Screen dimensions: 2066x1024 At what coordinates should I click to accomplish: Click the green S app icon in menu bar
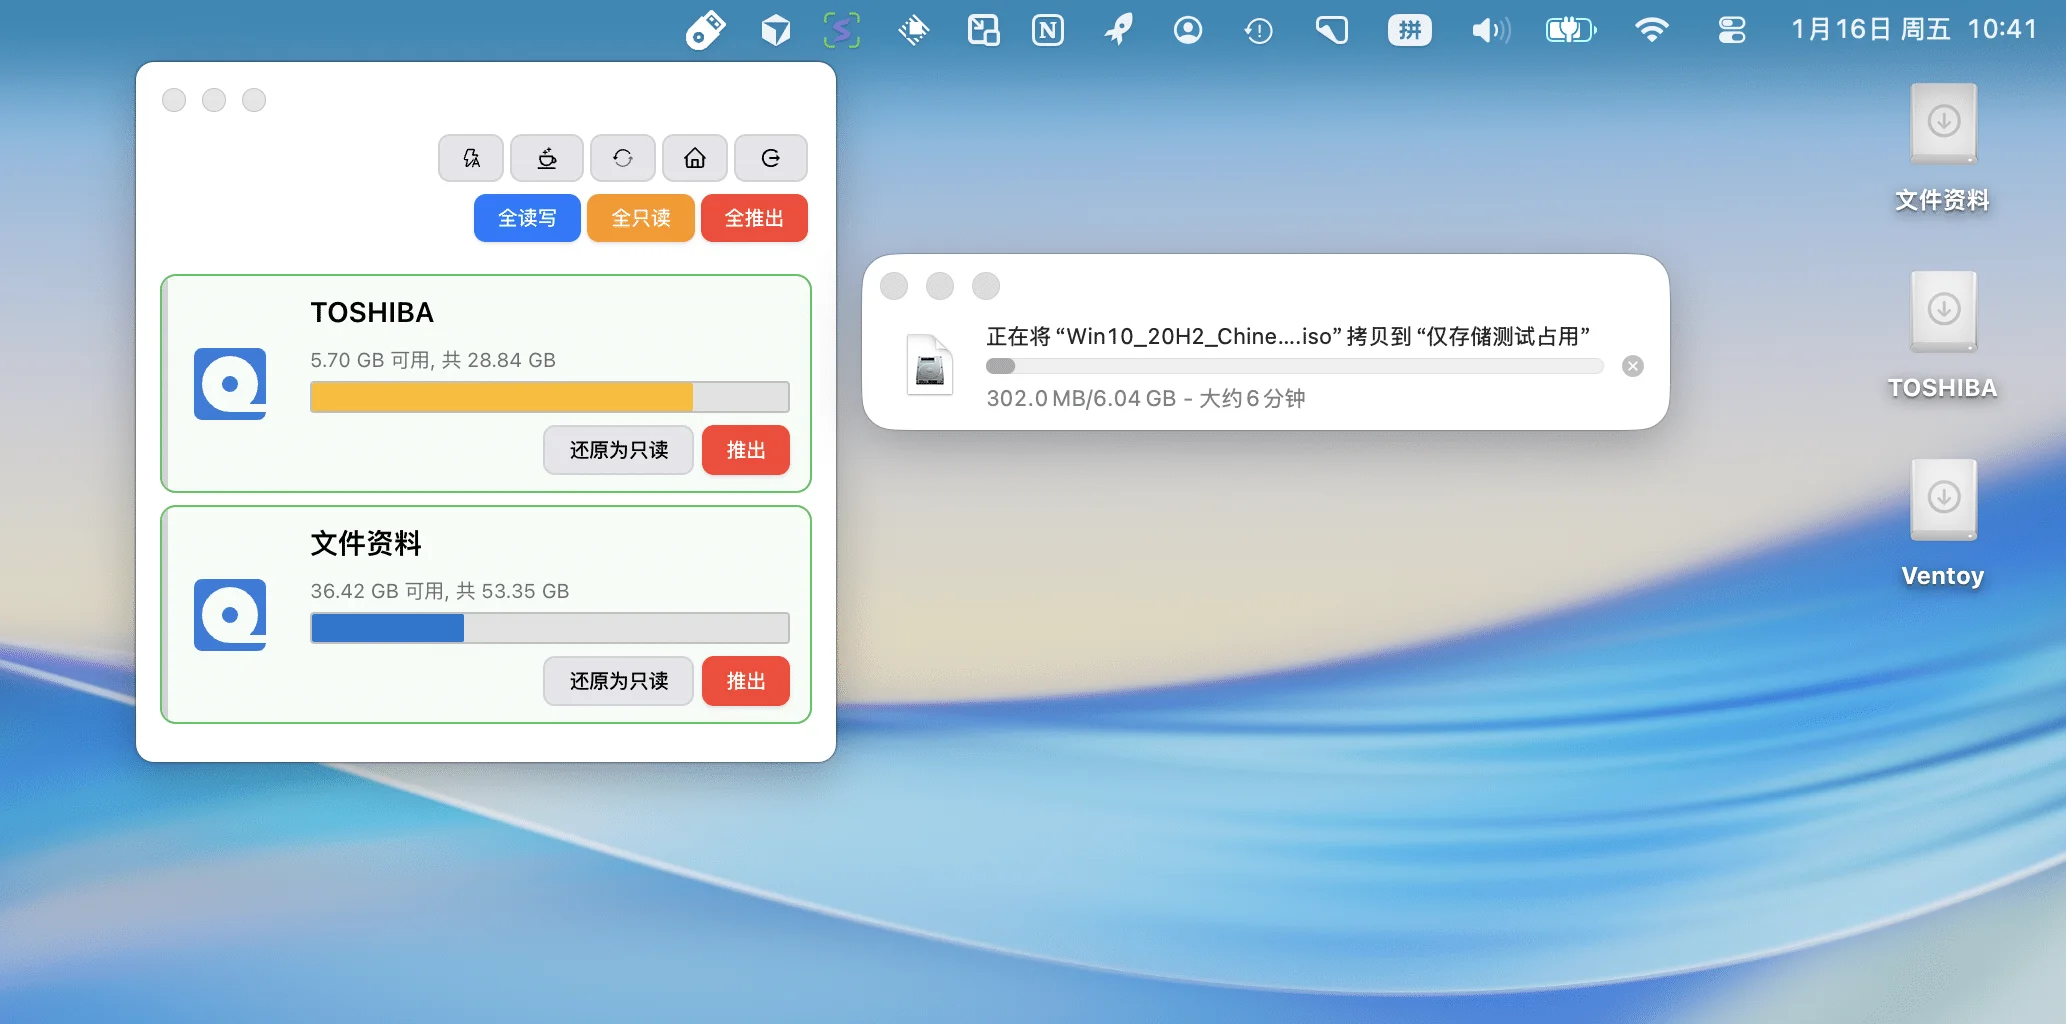[841, 29]
